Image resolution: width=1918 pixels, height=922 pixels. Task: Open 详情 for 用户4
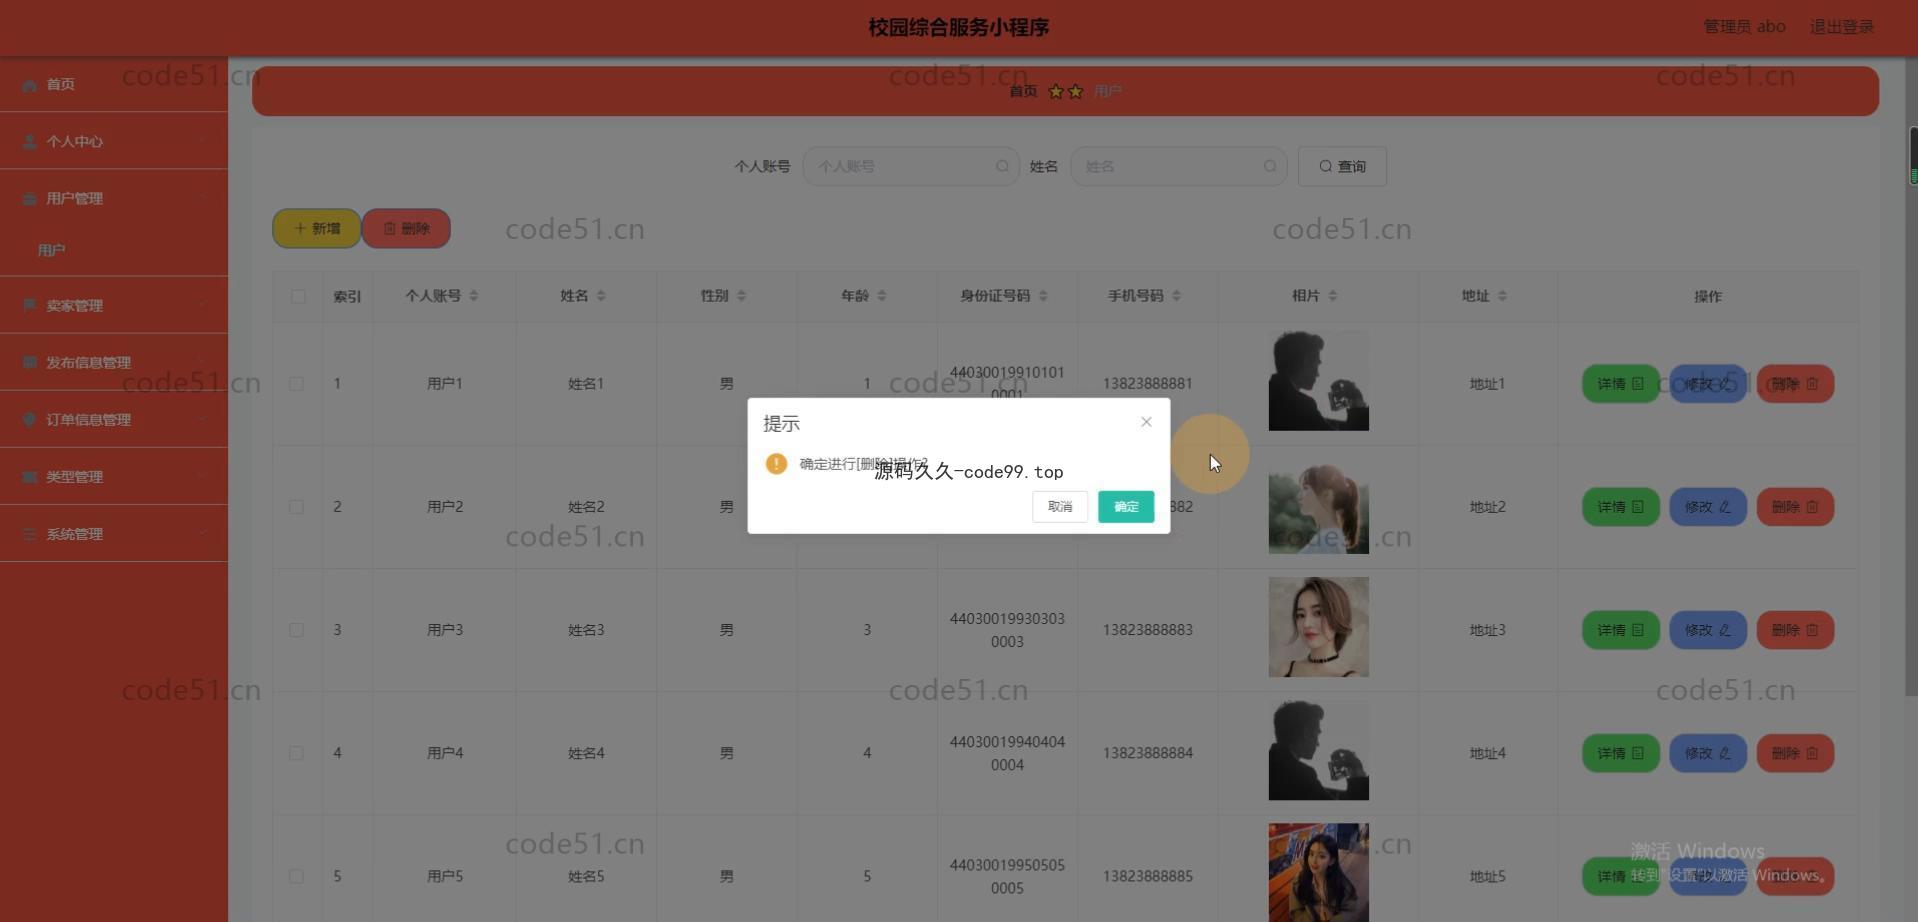point(1620,753)
